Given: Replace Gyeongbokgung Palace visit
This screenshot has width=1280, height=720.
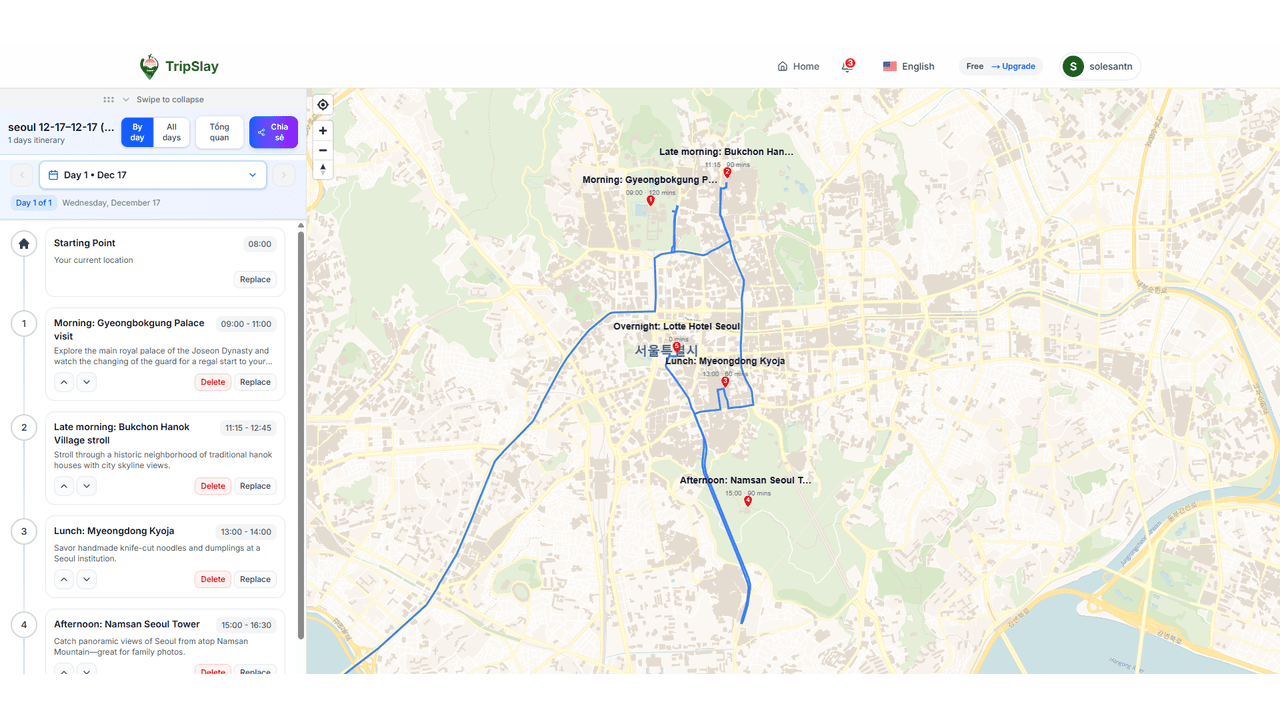Looking at the screenshot, I should coord(255,382).
